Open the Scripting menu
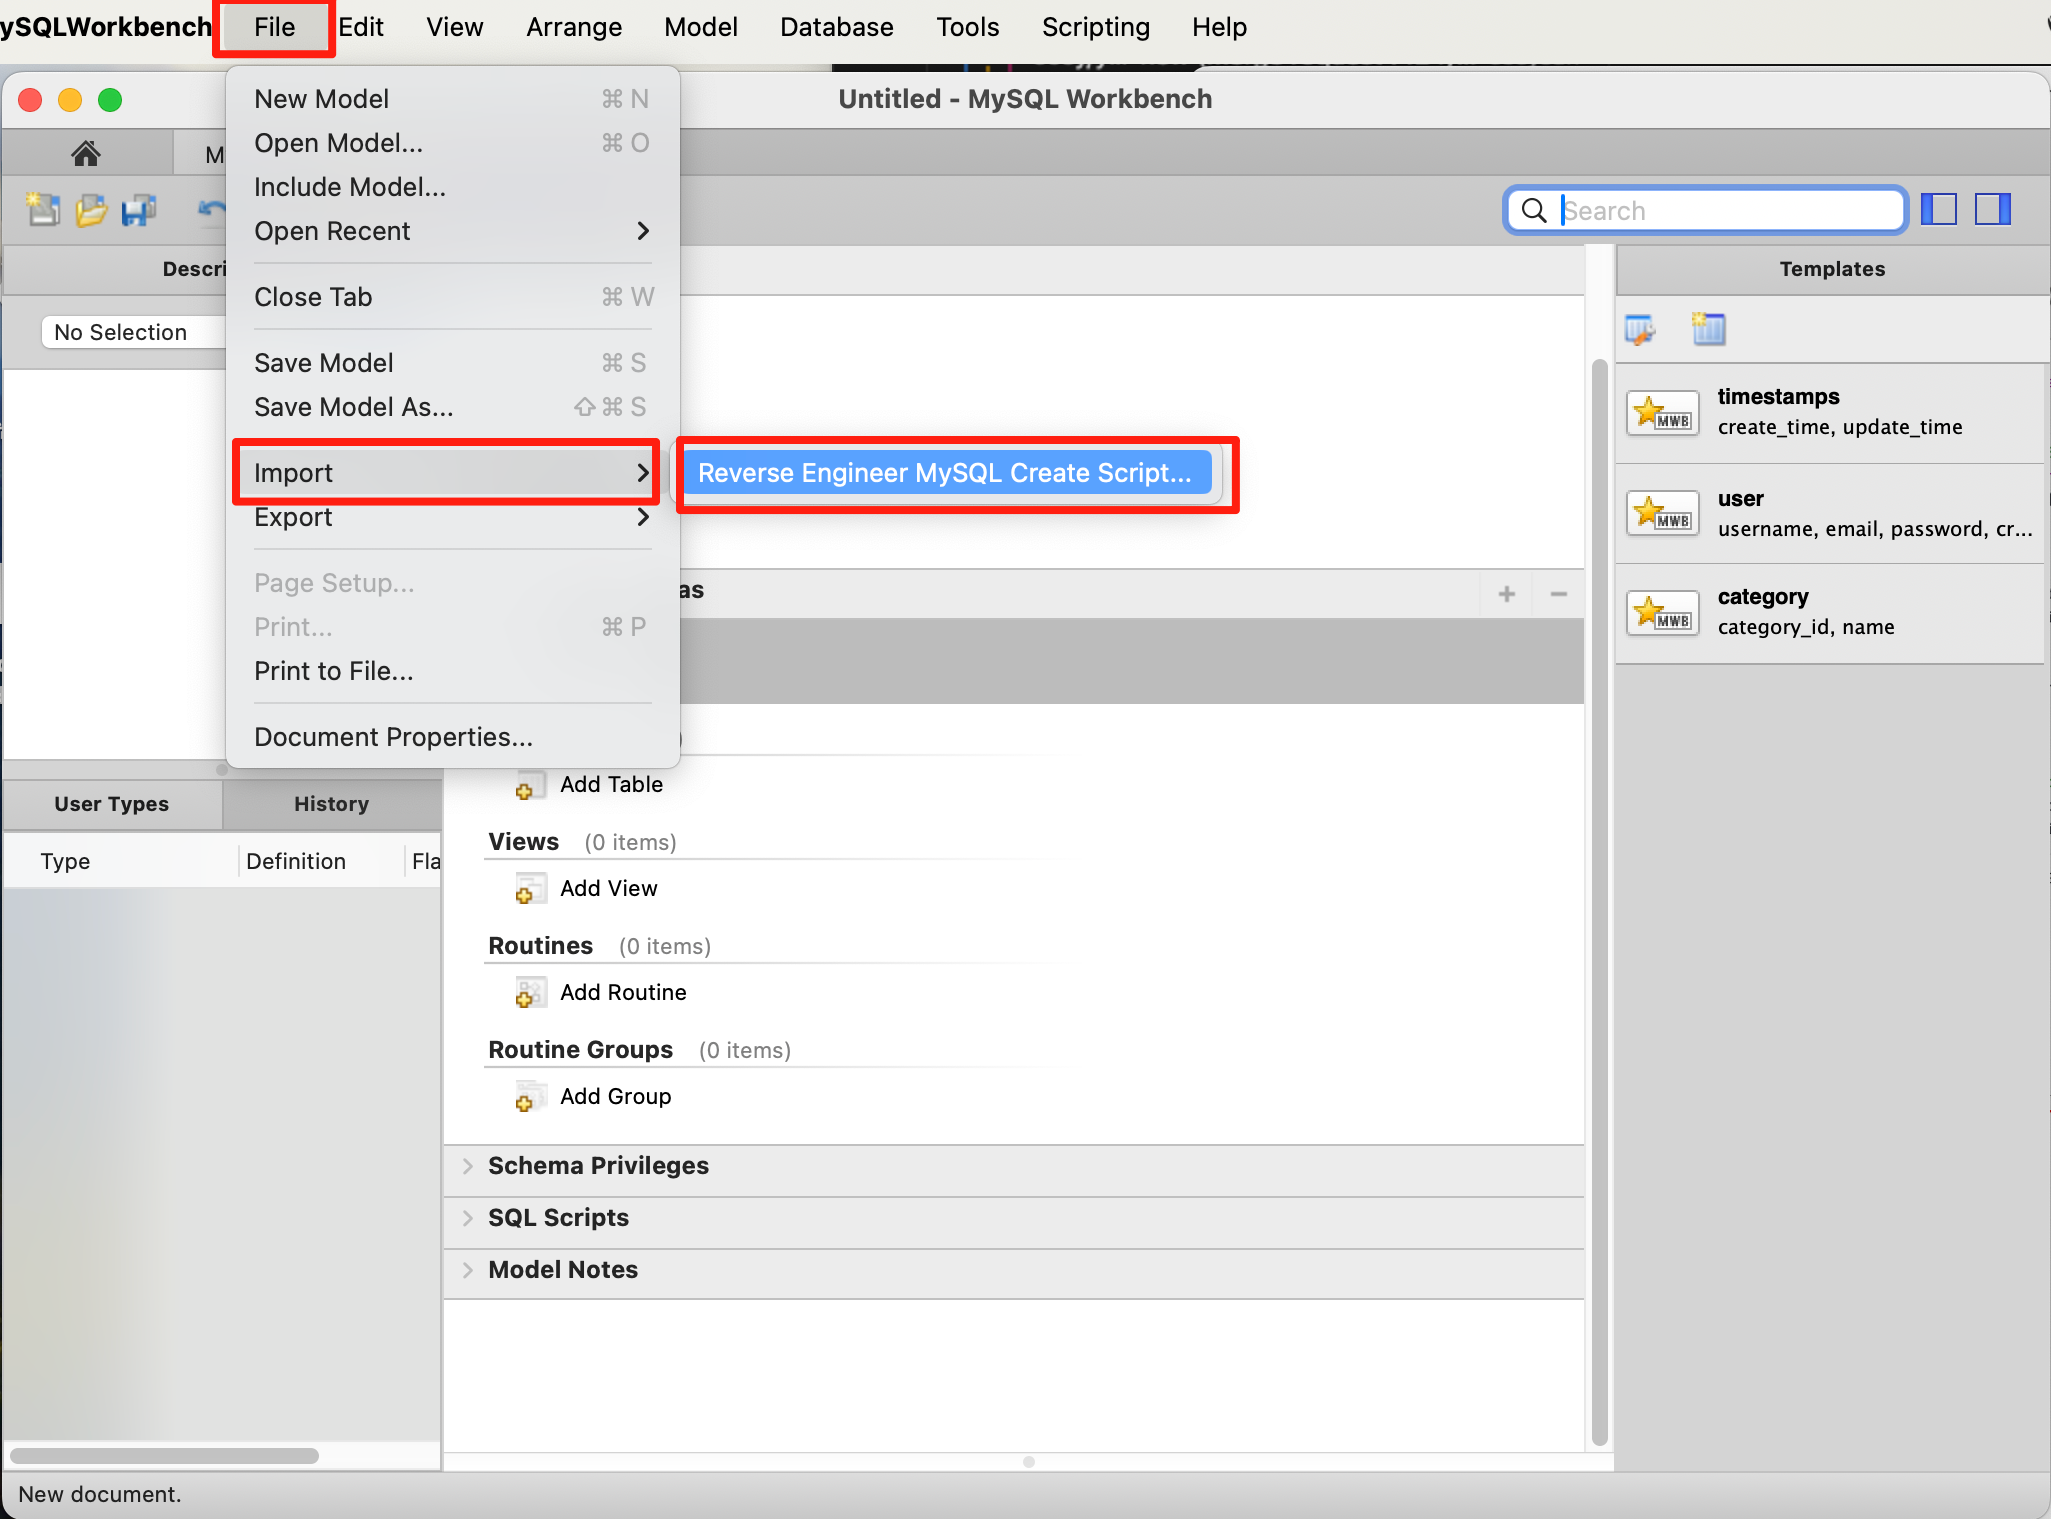The image size is (2052, 1520). (1096, 27)
